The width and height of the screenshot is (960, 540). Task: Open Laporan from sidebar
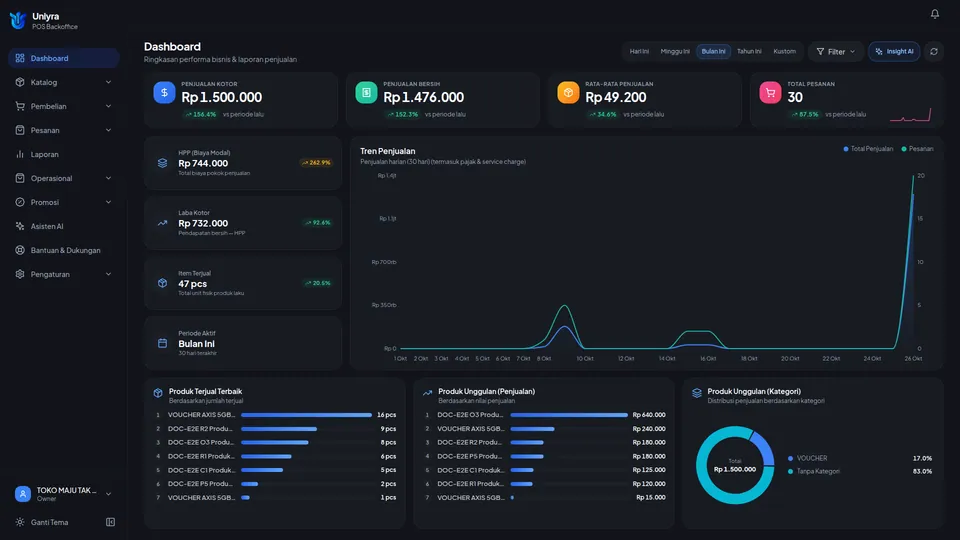[64, 154]
